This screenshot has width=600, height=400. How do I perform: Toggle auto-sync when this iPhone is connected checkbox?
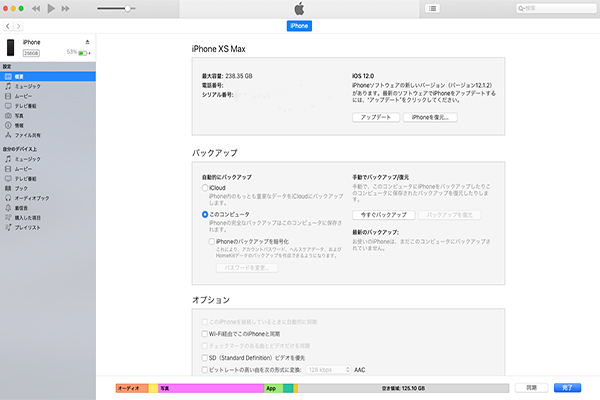coord(205,322)
